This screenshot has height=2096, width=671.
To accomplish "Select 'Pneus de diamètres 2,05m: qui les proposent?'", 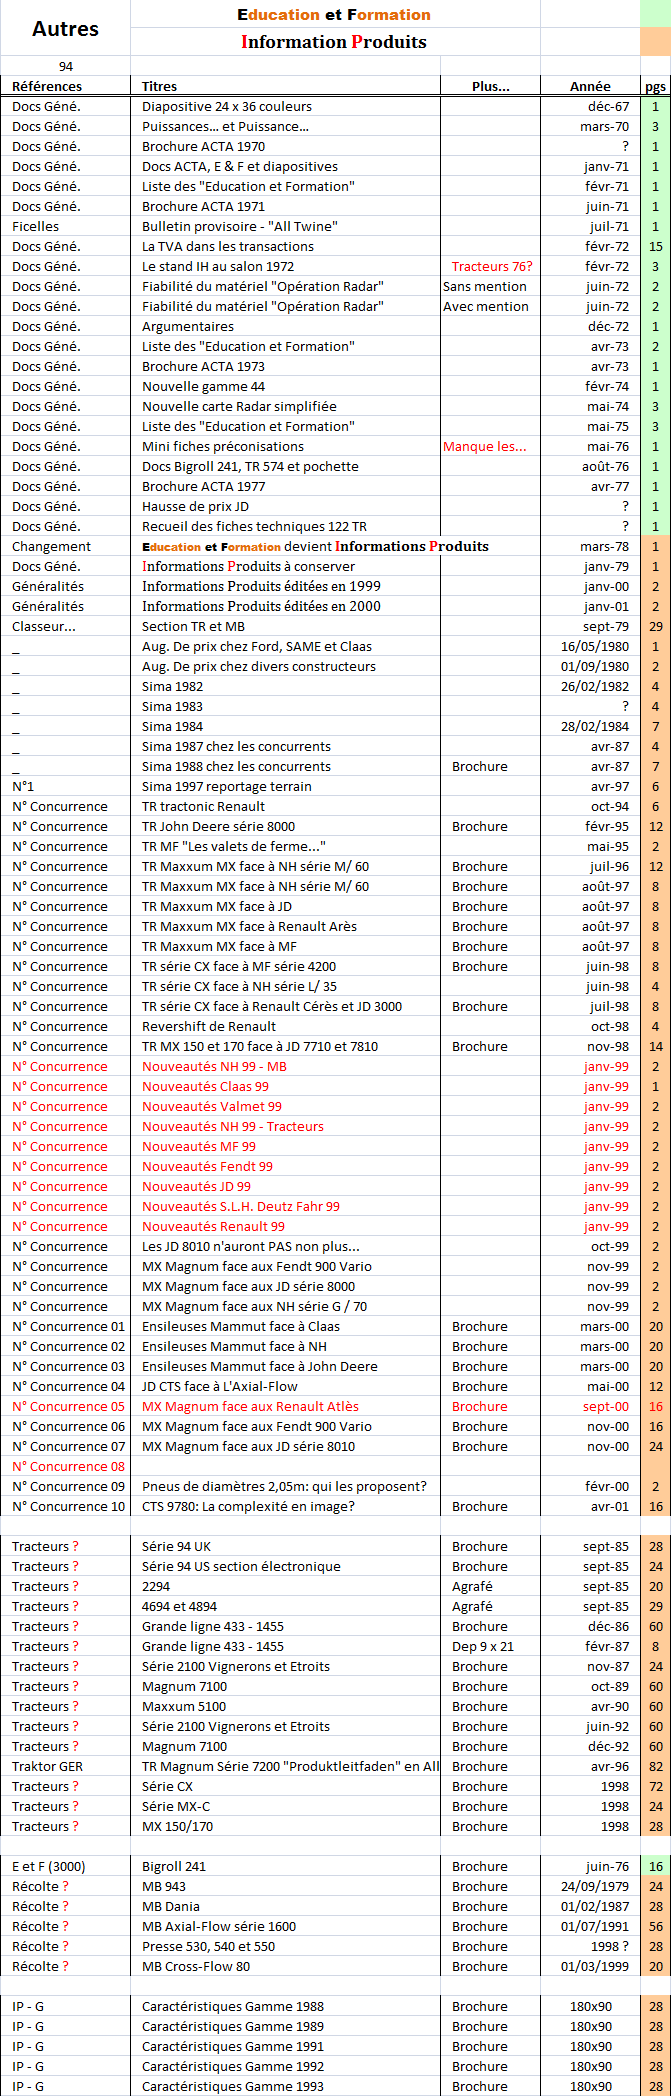I will [x=284, y=1486].
